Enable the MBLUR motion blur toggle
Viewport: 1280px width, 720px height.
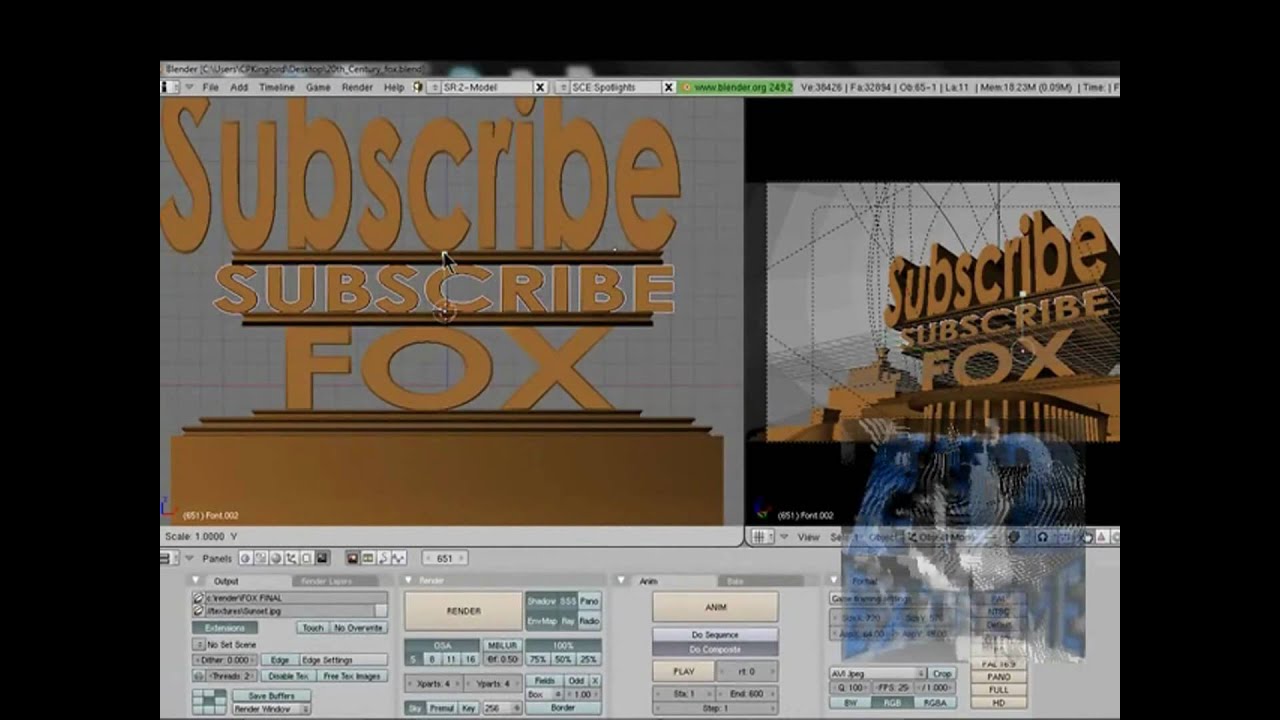[502, 645]
